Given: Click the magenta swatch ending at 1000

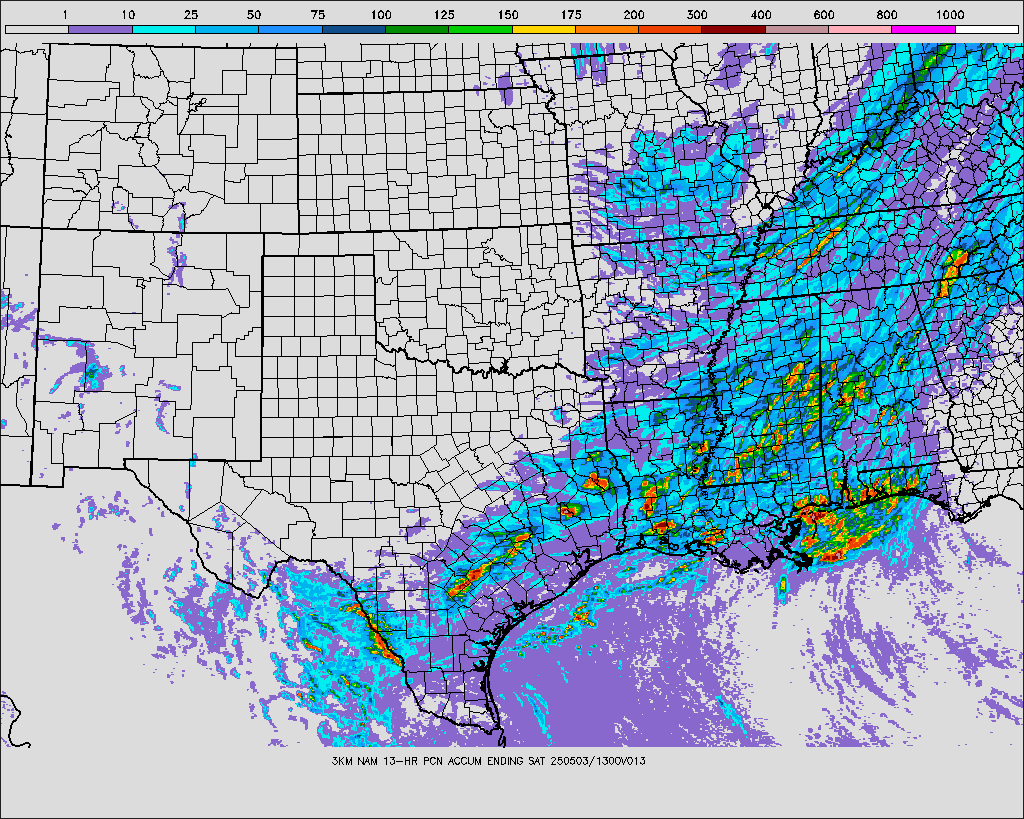Looking at the screenshot, I should click(924, 29).
